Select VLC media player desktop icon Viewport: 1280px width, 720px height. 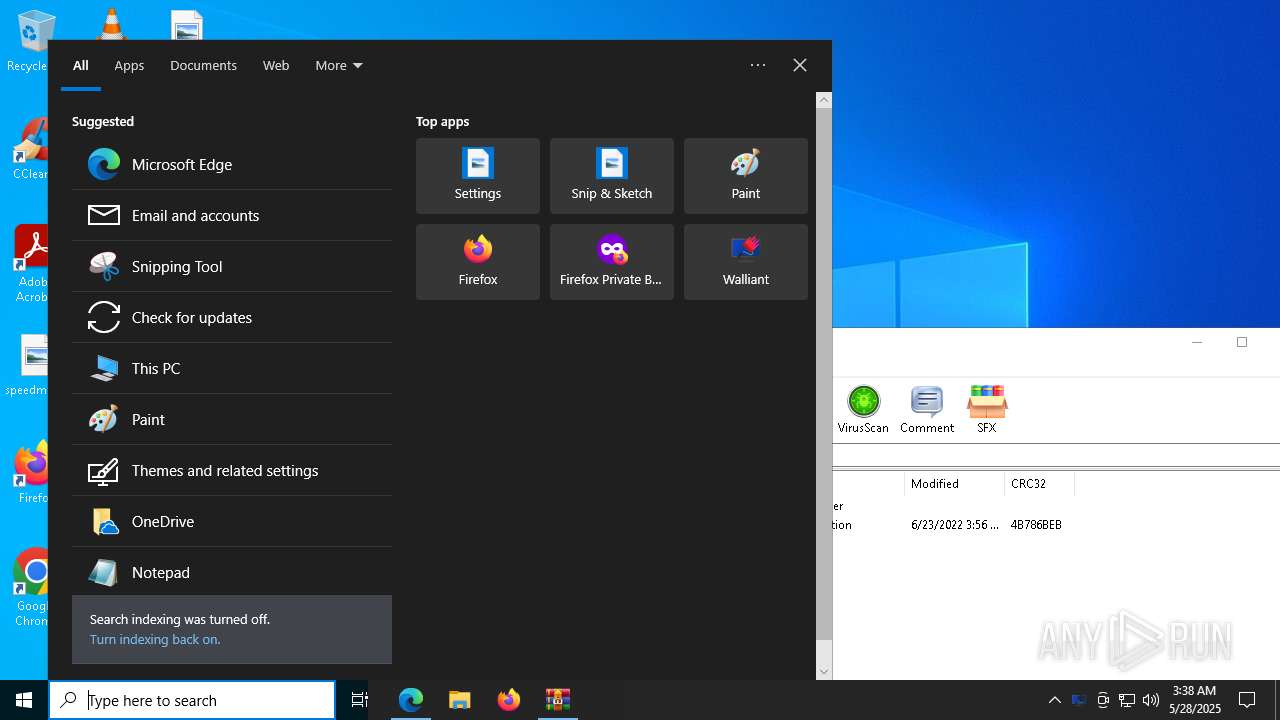[x=111, y=24]
